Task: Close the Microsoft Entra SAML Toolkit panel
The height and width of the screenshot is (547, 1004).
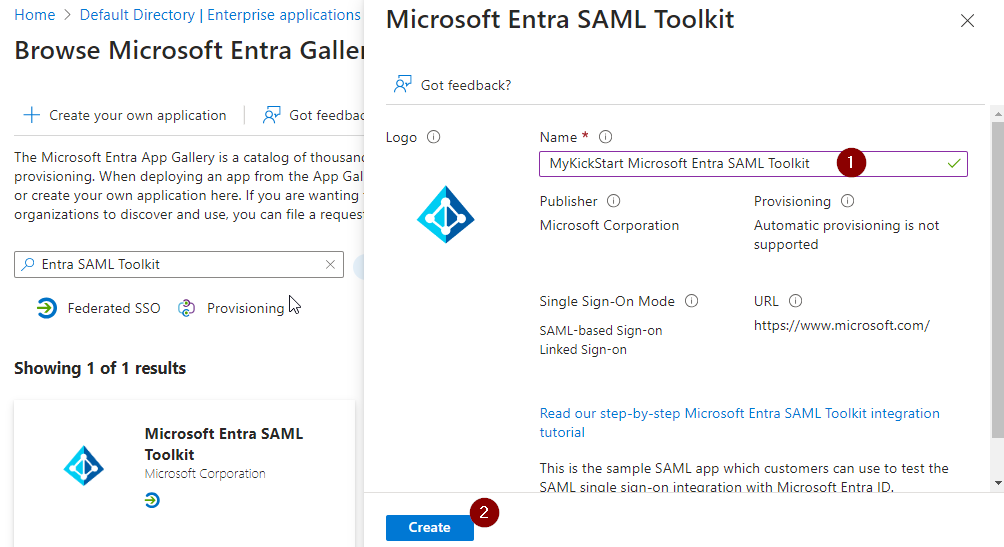Action: click(967, 21)
